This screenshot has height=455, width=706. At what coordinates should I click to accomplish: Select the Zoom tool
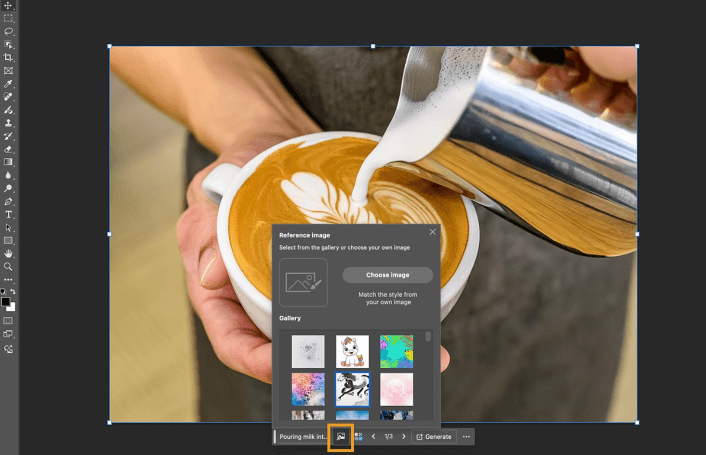[x=9, y=266]
